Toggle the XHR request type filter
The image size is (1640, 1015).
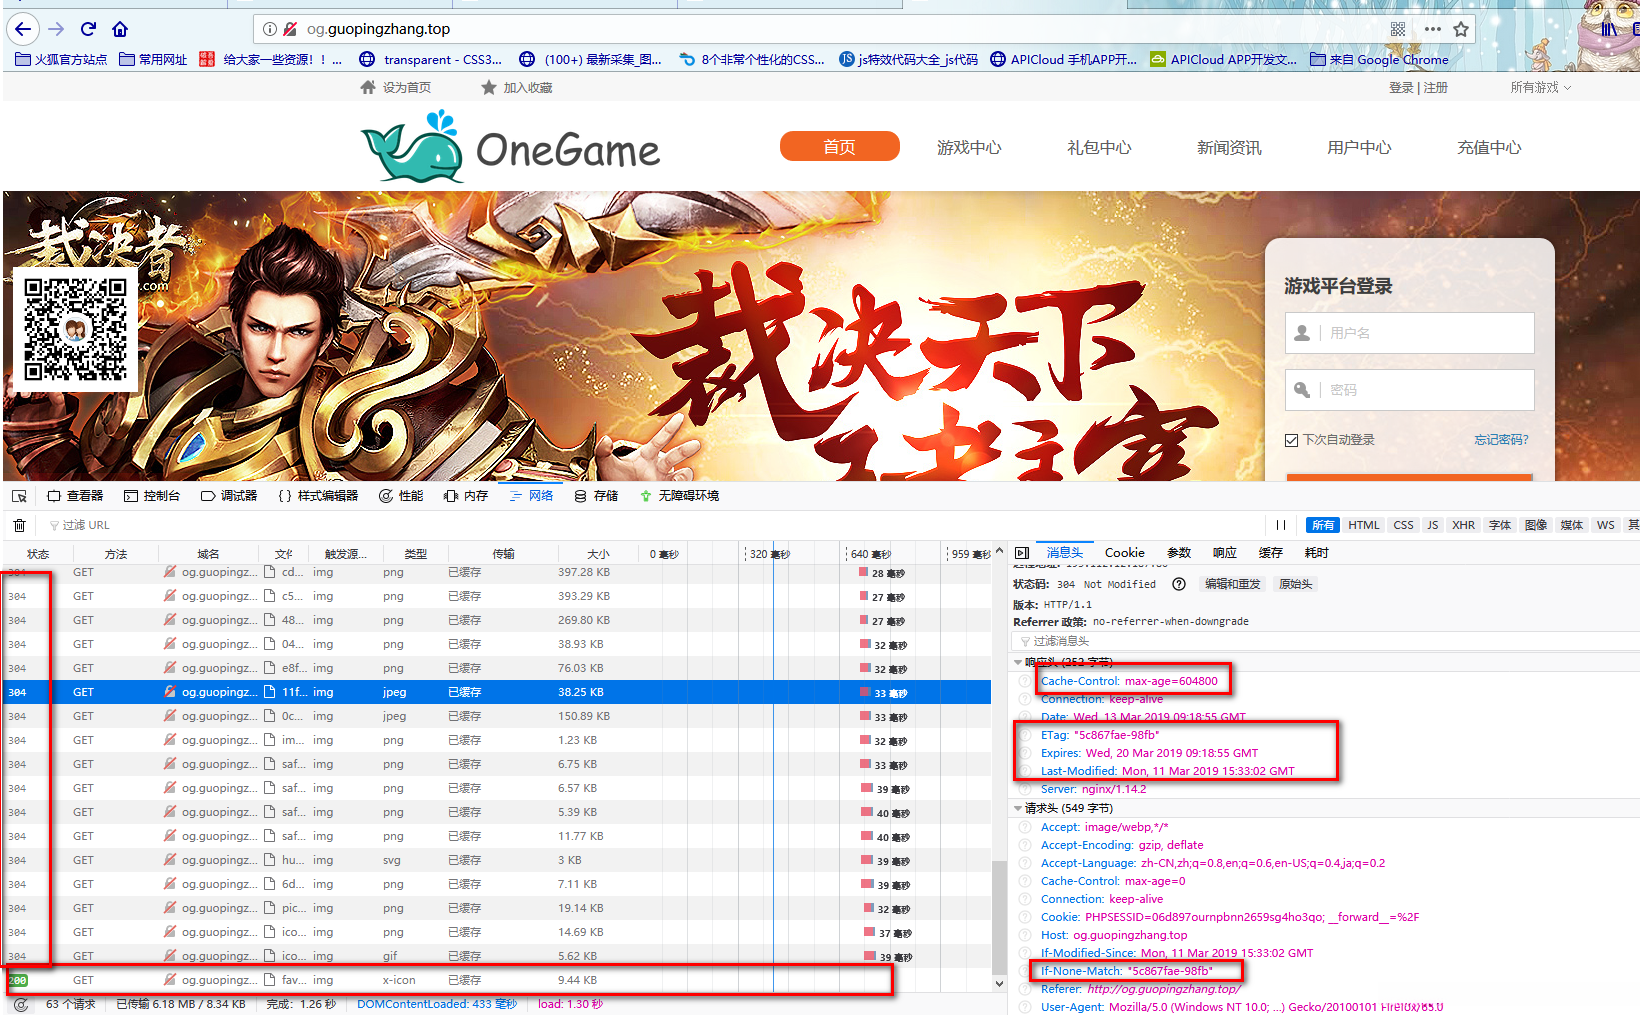point(1463,525)
